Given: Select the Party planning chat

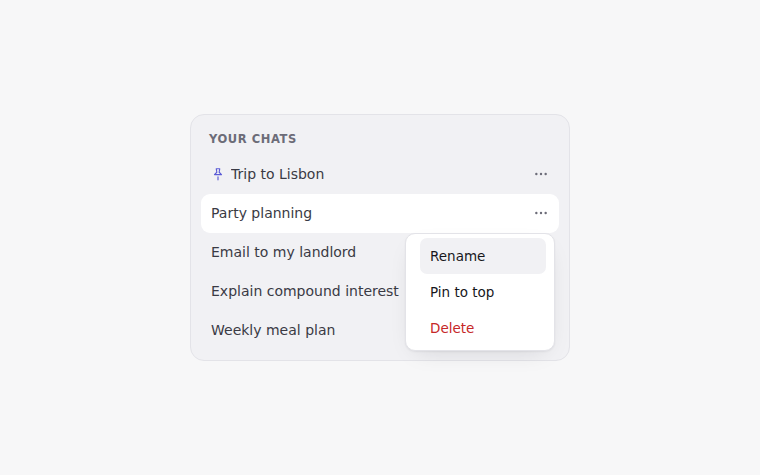Looking at the screenshot, I should (x=380, y=213).
